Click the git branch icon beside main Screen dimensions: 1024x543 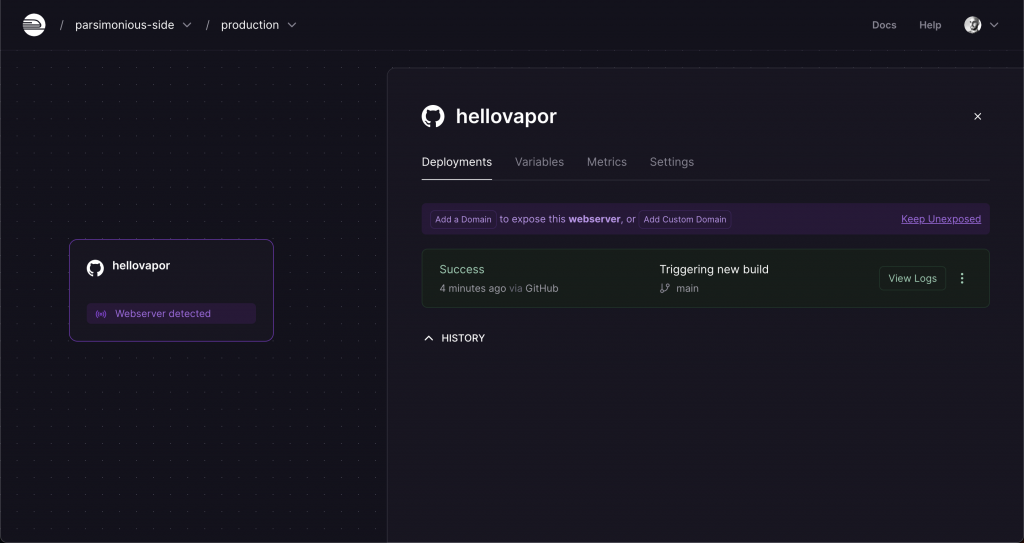click(665, 288)
